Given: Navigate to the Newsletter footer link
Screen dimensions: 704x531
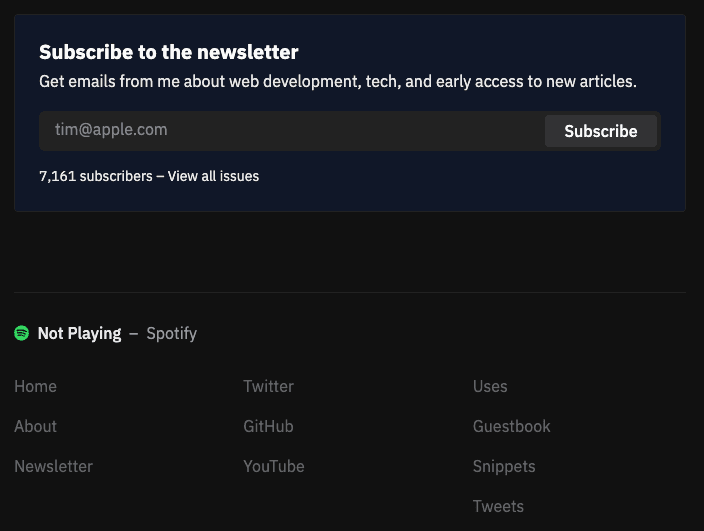Looking at the screenshot, I should pyautogui.click(x=53, y=466).
